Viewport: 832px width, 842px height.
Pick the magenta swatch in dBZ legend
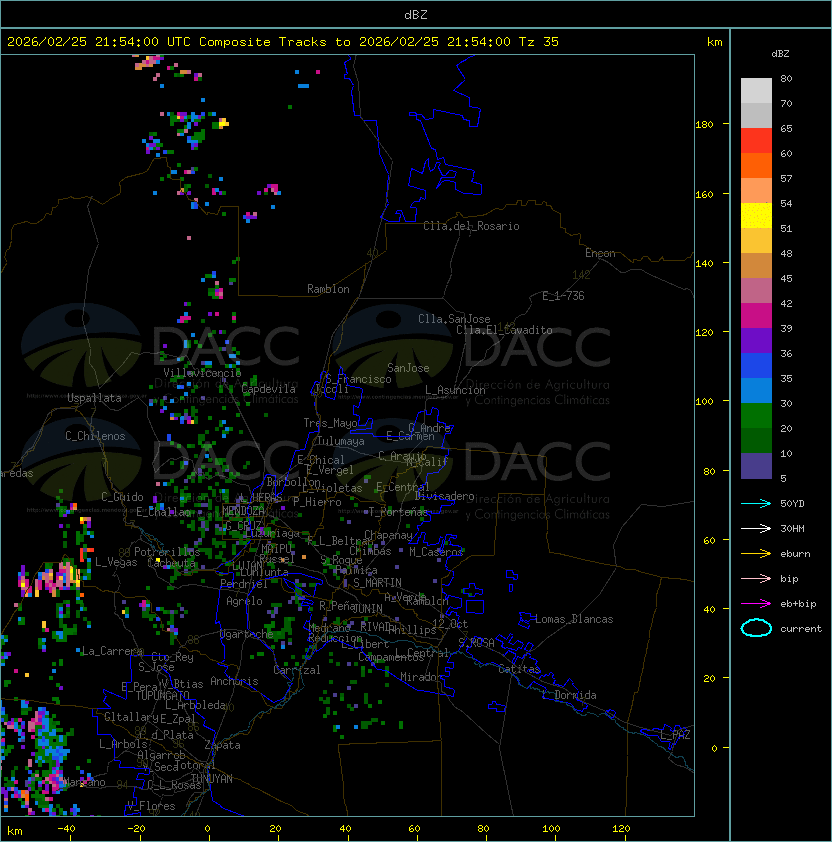point(756,316)
